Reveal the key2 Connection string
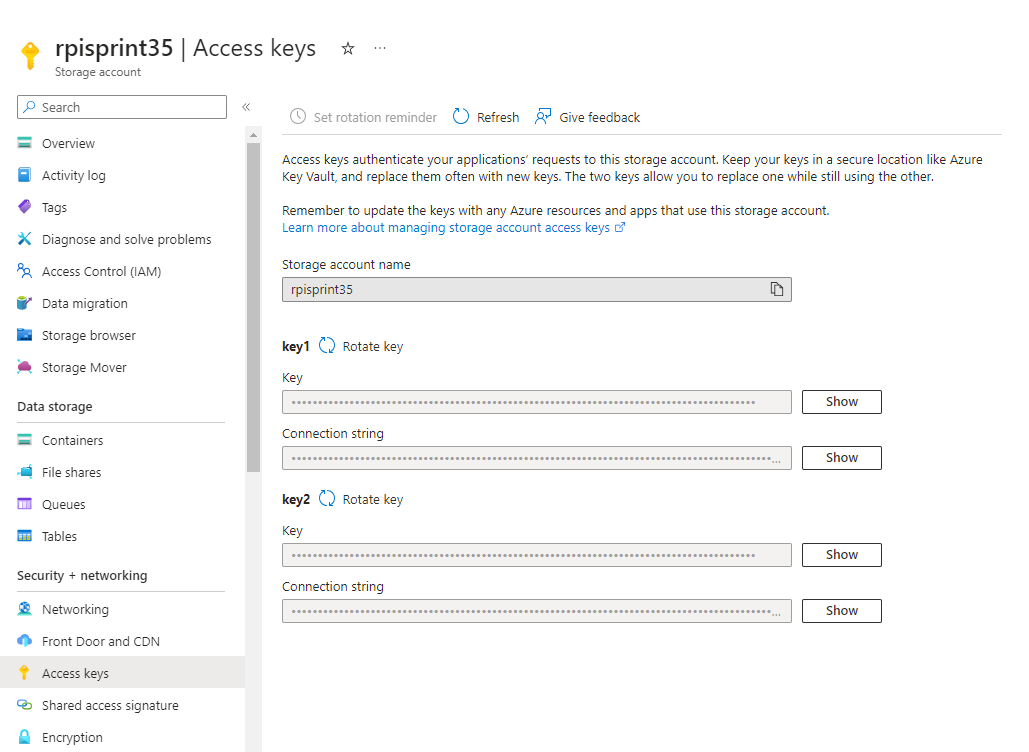 [x=841, y=611]
